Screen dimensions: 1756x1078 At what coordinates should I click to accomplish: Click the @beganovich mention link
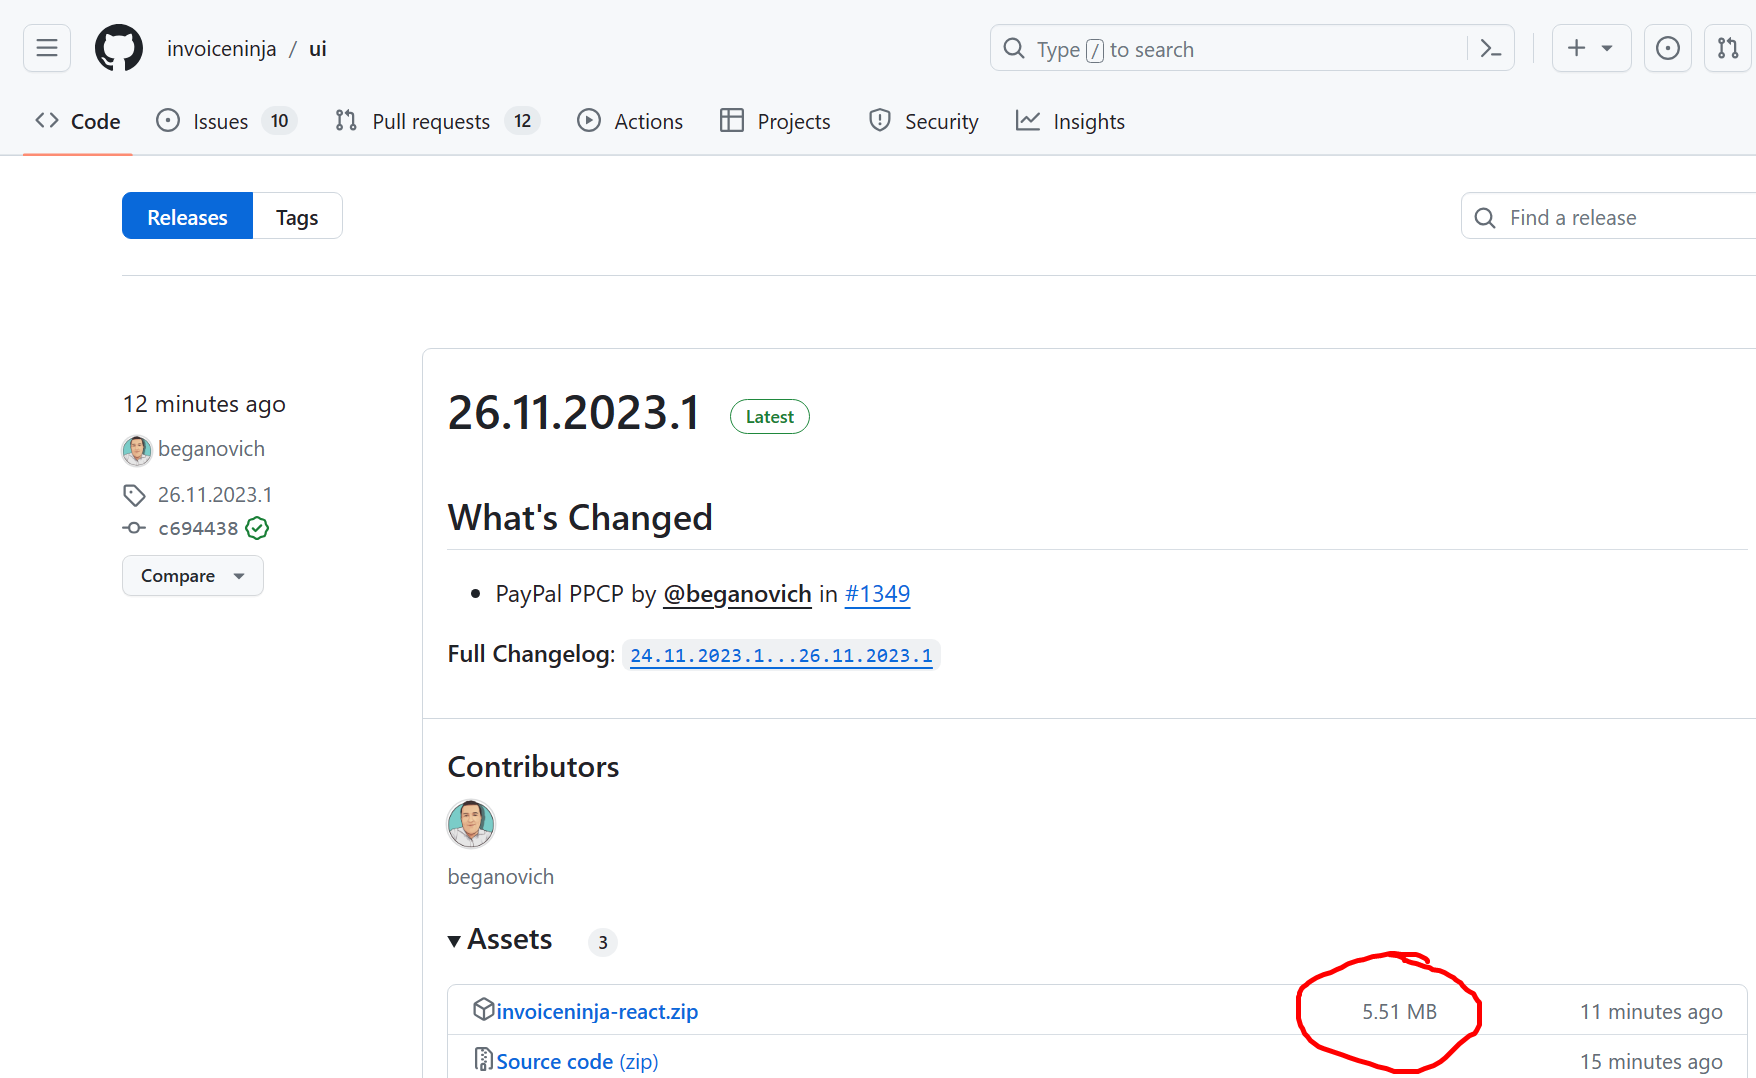[737, 594]
